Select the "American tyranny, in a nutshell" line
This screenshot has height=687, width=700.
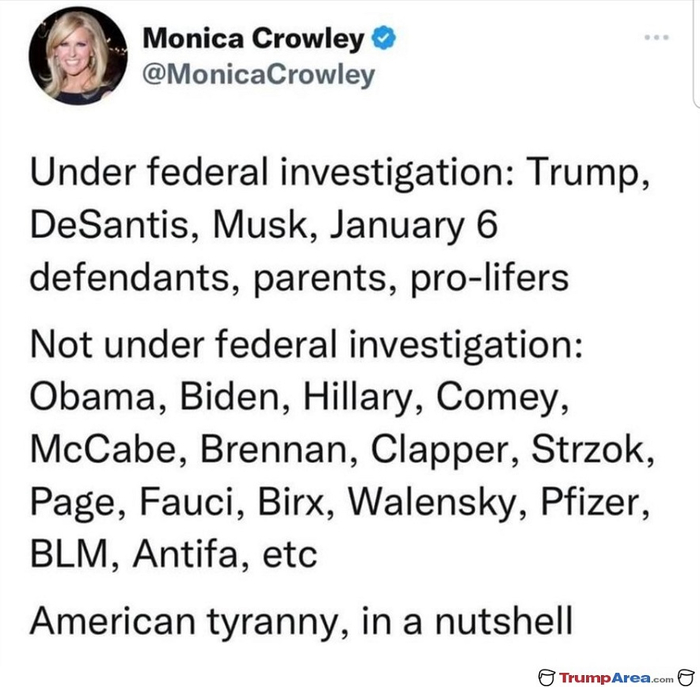(301, 620)
